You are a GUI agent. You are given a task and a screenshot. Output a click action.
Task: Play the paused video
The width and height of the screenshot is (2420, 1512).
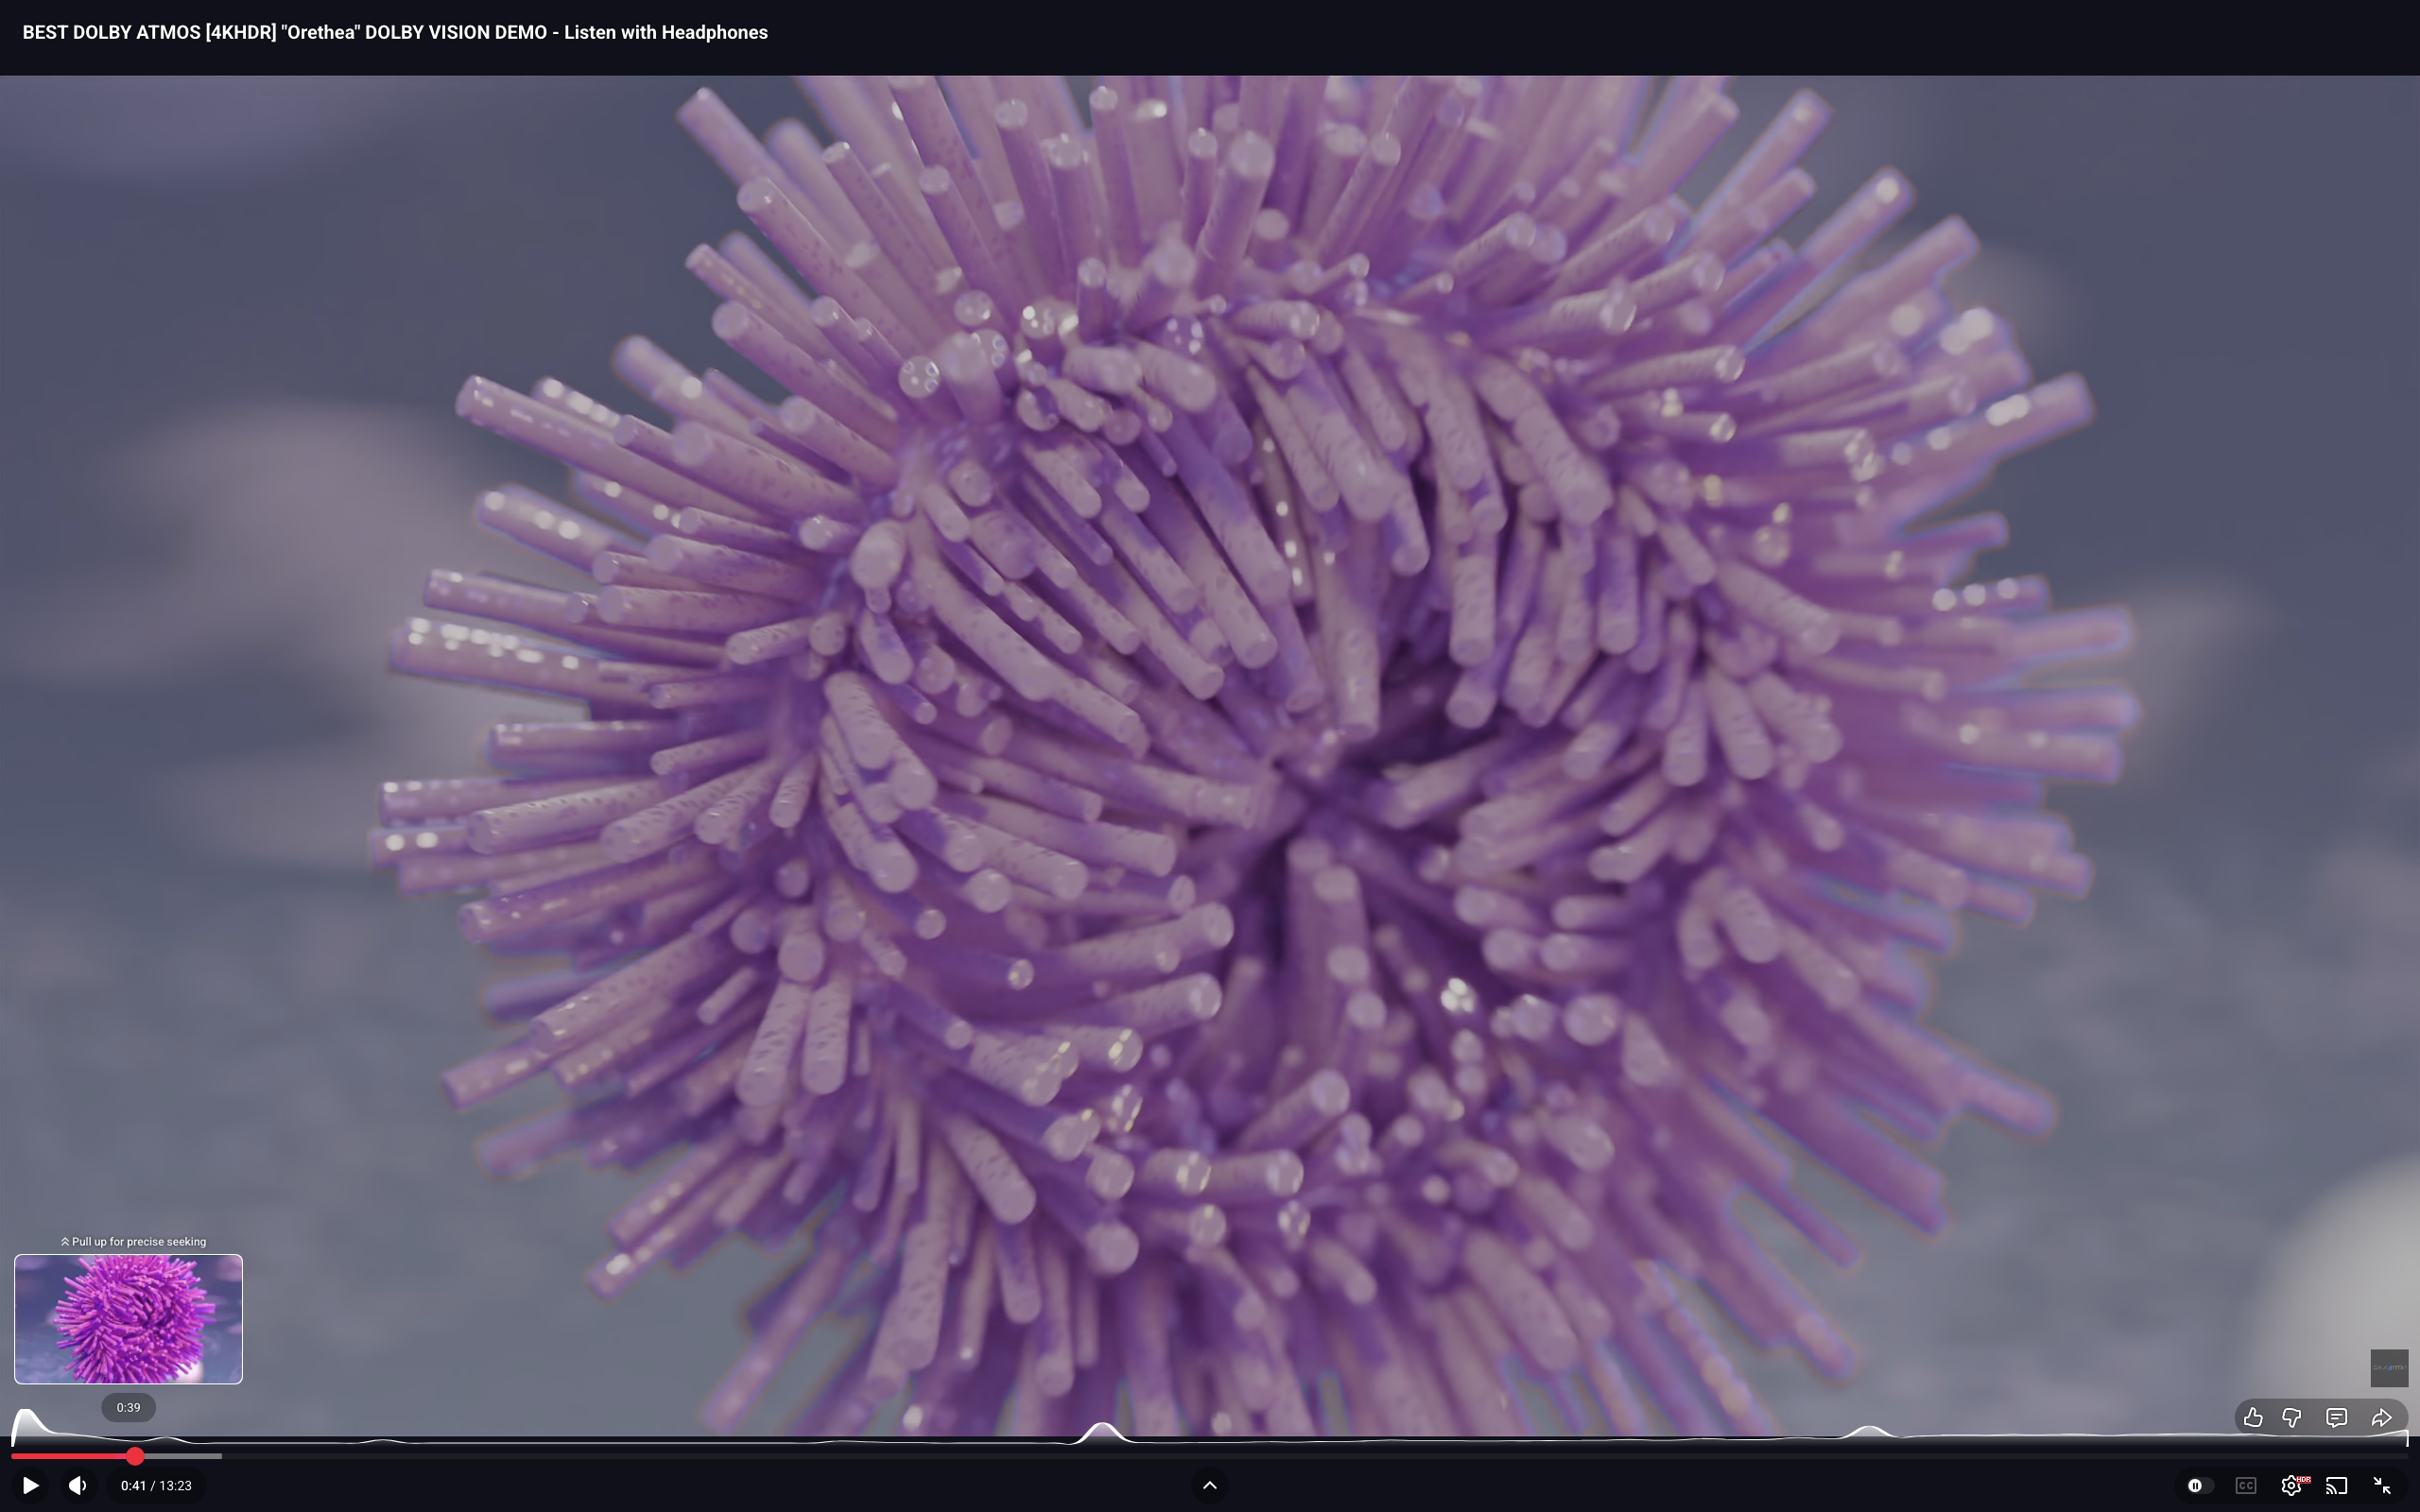[x=30, y=1485]
